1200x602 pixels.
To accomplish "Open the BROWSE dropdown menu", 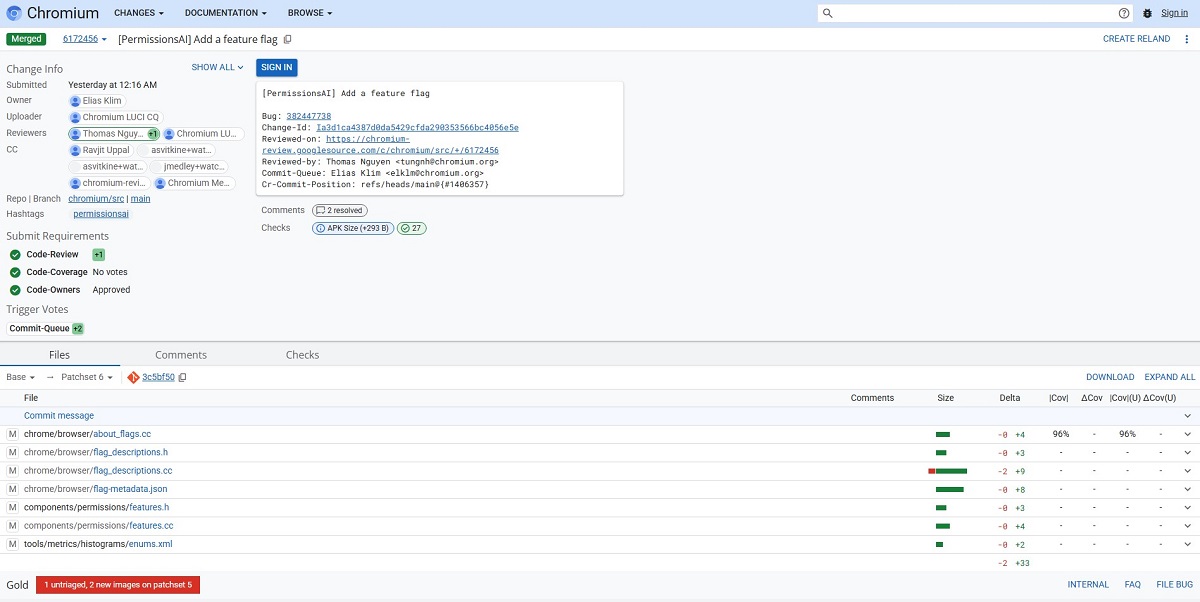I will click(310, 13).
